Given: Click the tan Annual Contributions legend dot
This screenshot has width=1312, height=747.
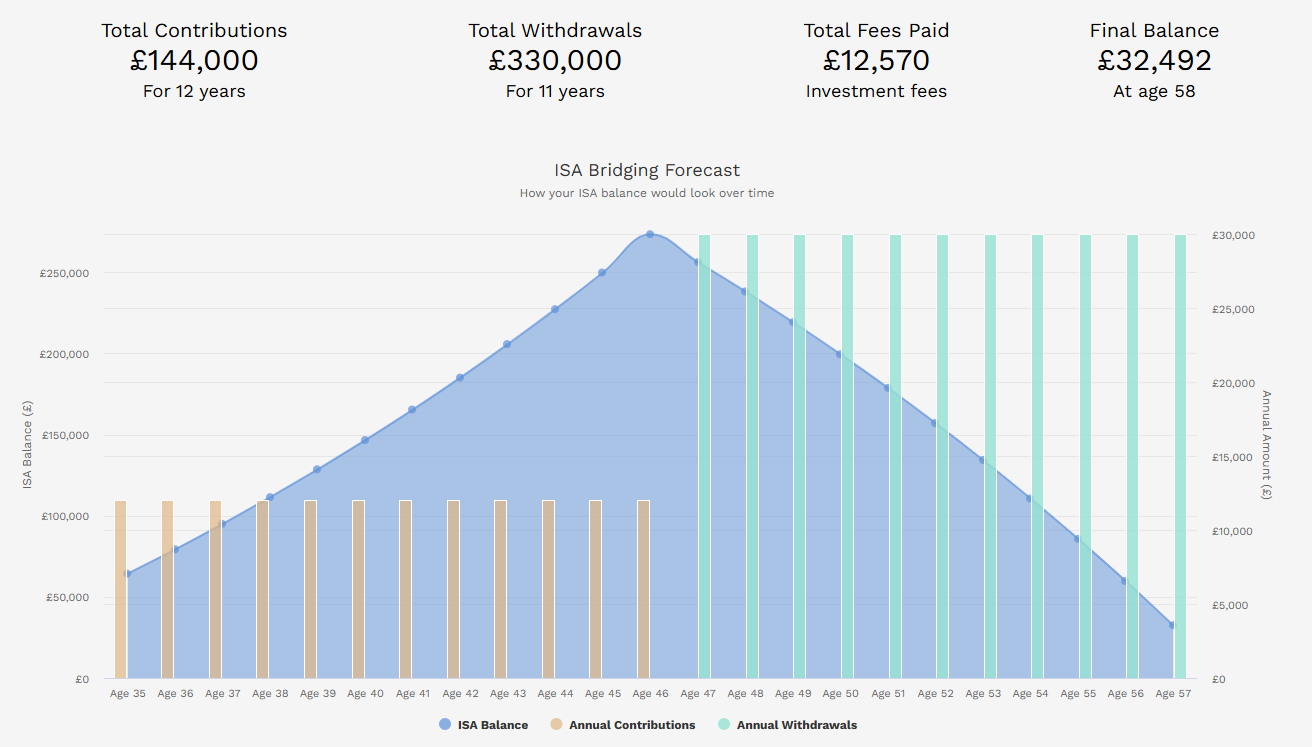Looking at the screenshot, I should pos(556,725).
